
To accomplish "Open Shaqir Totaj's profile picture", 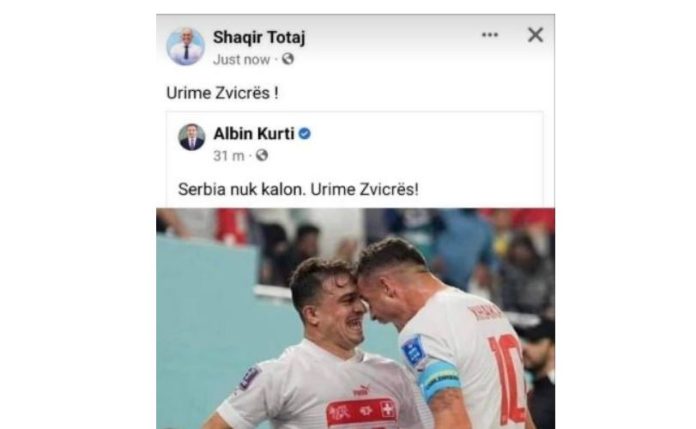I will click(x=186, y=46).
